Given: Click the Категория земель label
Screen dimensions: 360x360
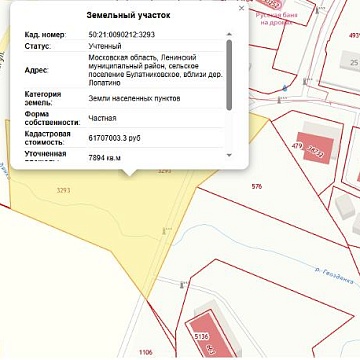Looking at the screenshot, I should [x=43, y=99].
